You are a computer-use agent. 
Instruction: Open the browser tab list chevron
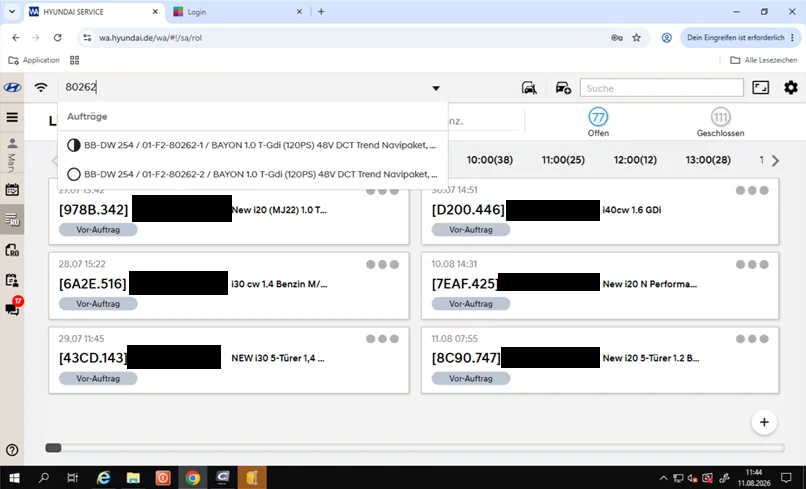pyautogui.click(x=12, y=11)
